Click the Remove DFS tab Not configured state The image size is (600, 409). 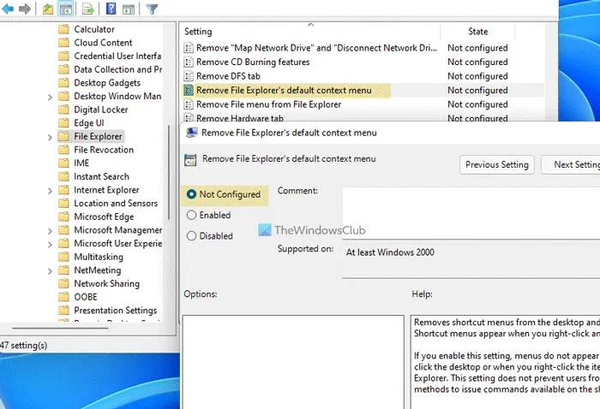478,76
